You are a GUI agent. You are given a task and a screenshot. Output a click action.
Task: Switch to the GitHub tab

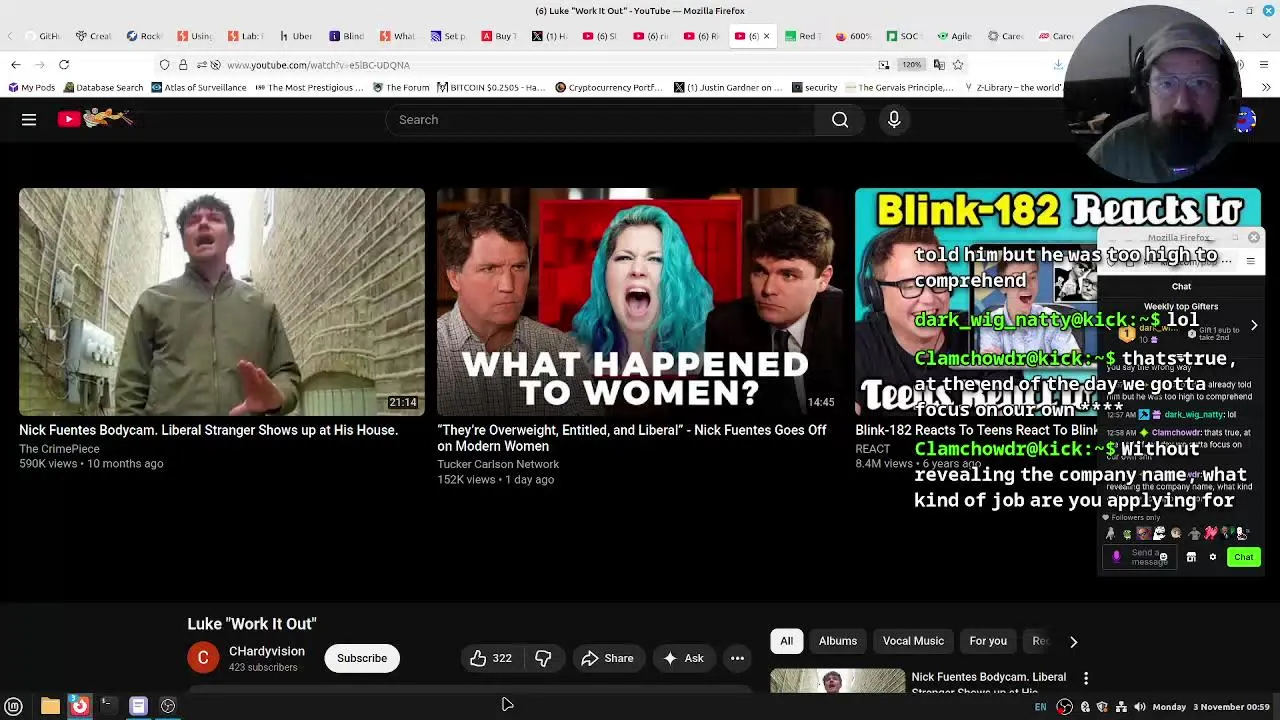42,36
